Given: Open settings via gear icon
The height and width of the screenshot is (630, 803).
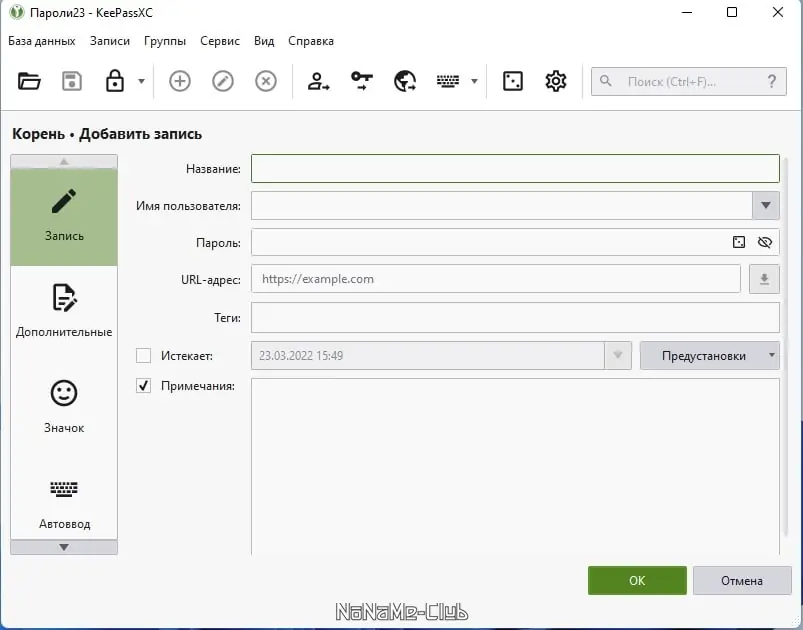Looking at the screenshot, I should [x=556, y=81].
